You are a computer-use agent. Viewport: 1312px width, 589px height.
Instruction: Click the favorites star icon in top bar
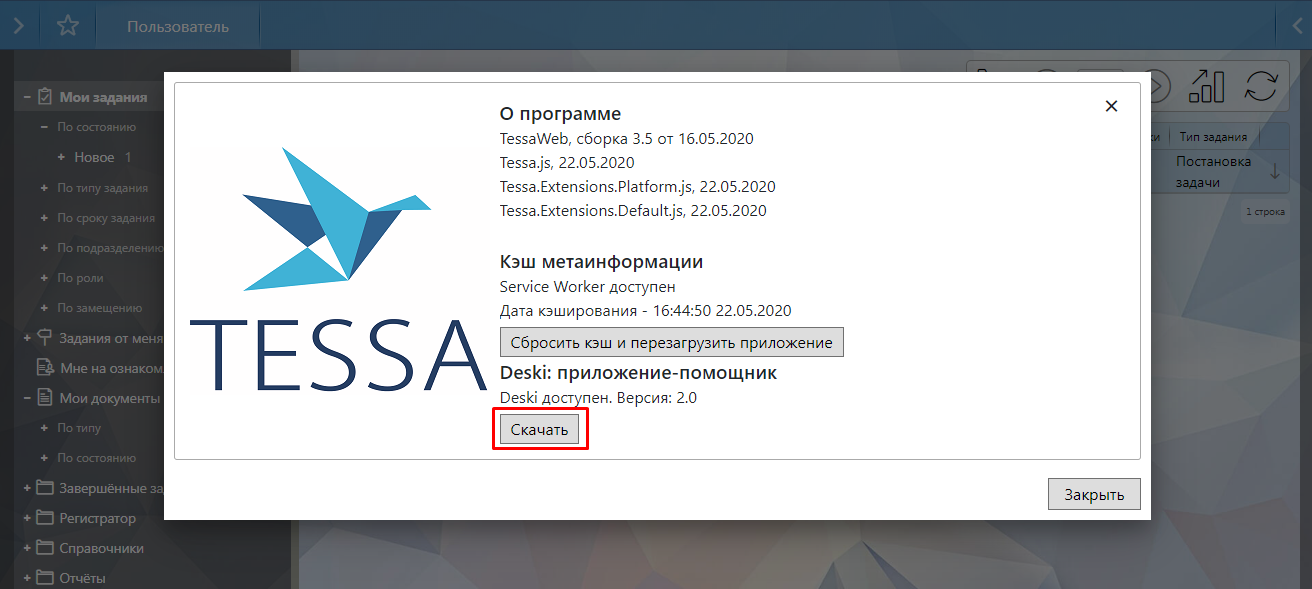[x=67, y=26]
